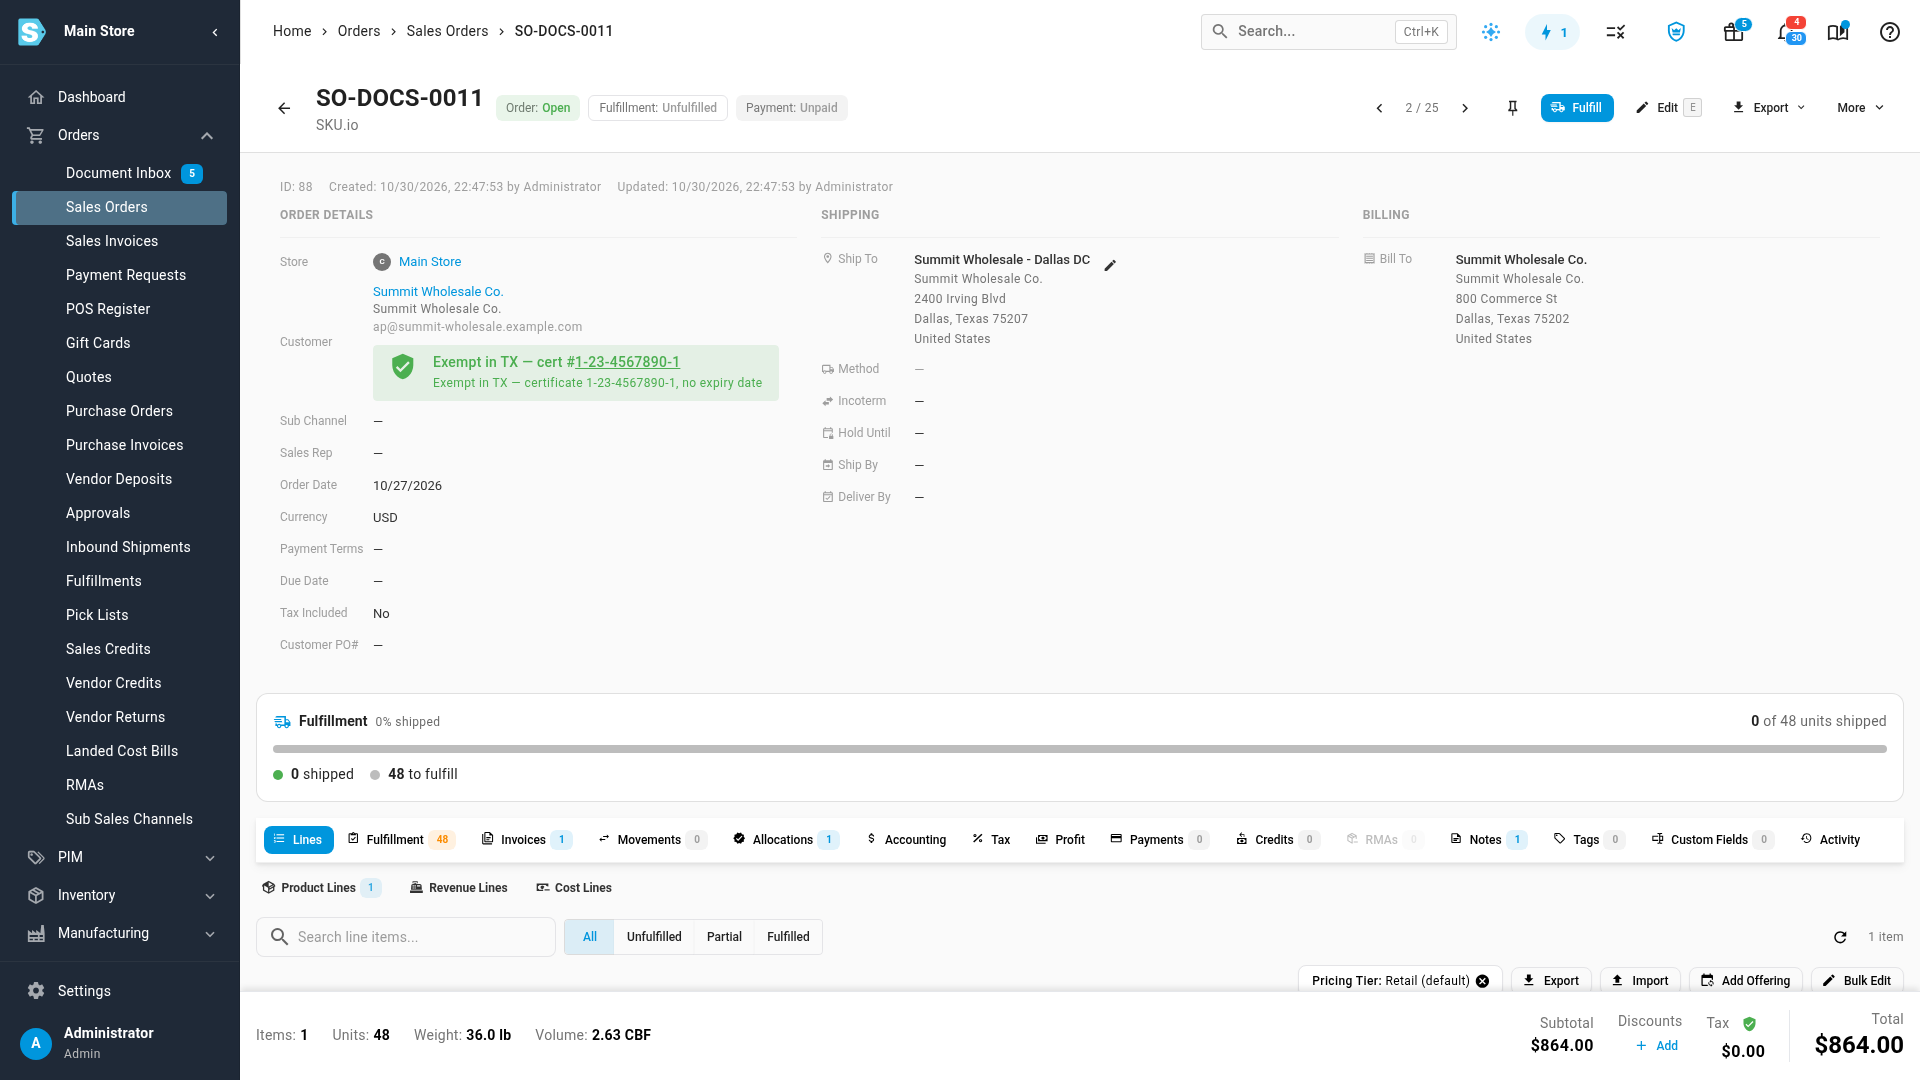Open the Allocations tab
1920x1080 pixels.
[786, 840]
